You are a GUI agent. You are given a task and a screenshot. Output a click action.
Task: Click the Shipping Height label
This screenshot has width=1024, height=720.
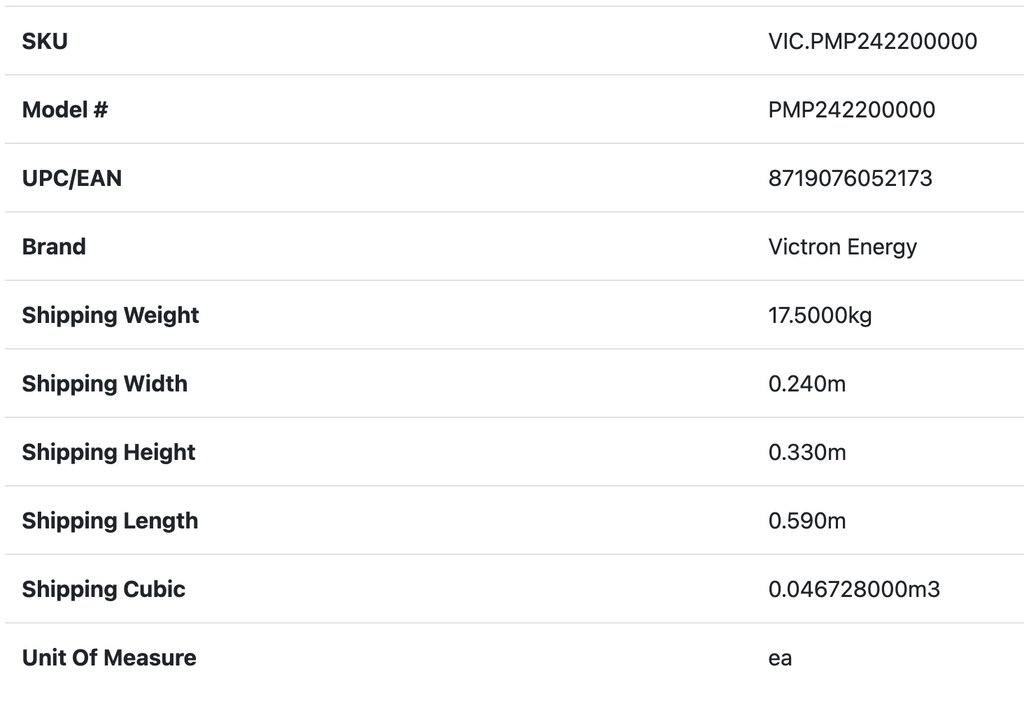point(109,452)
